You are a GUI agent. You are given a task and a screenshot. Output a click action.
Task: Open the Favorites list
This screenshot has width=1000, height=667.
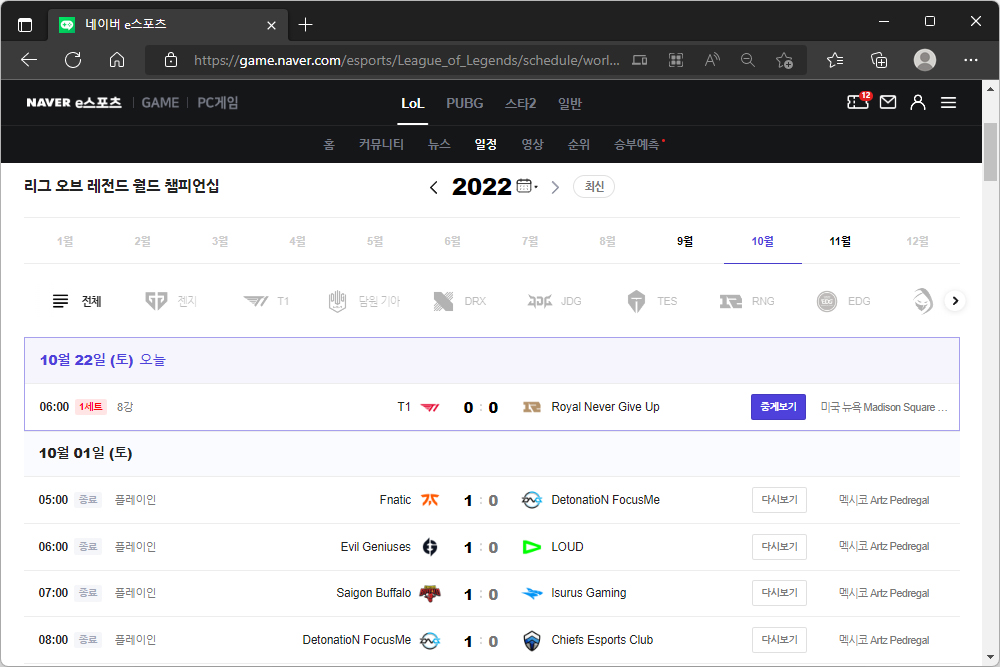[835, 60]
